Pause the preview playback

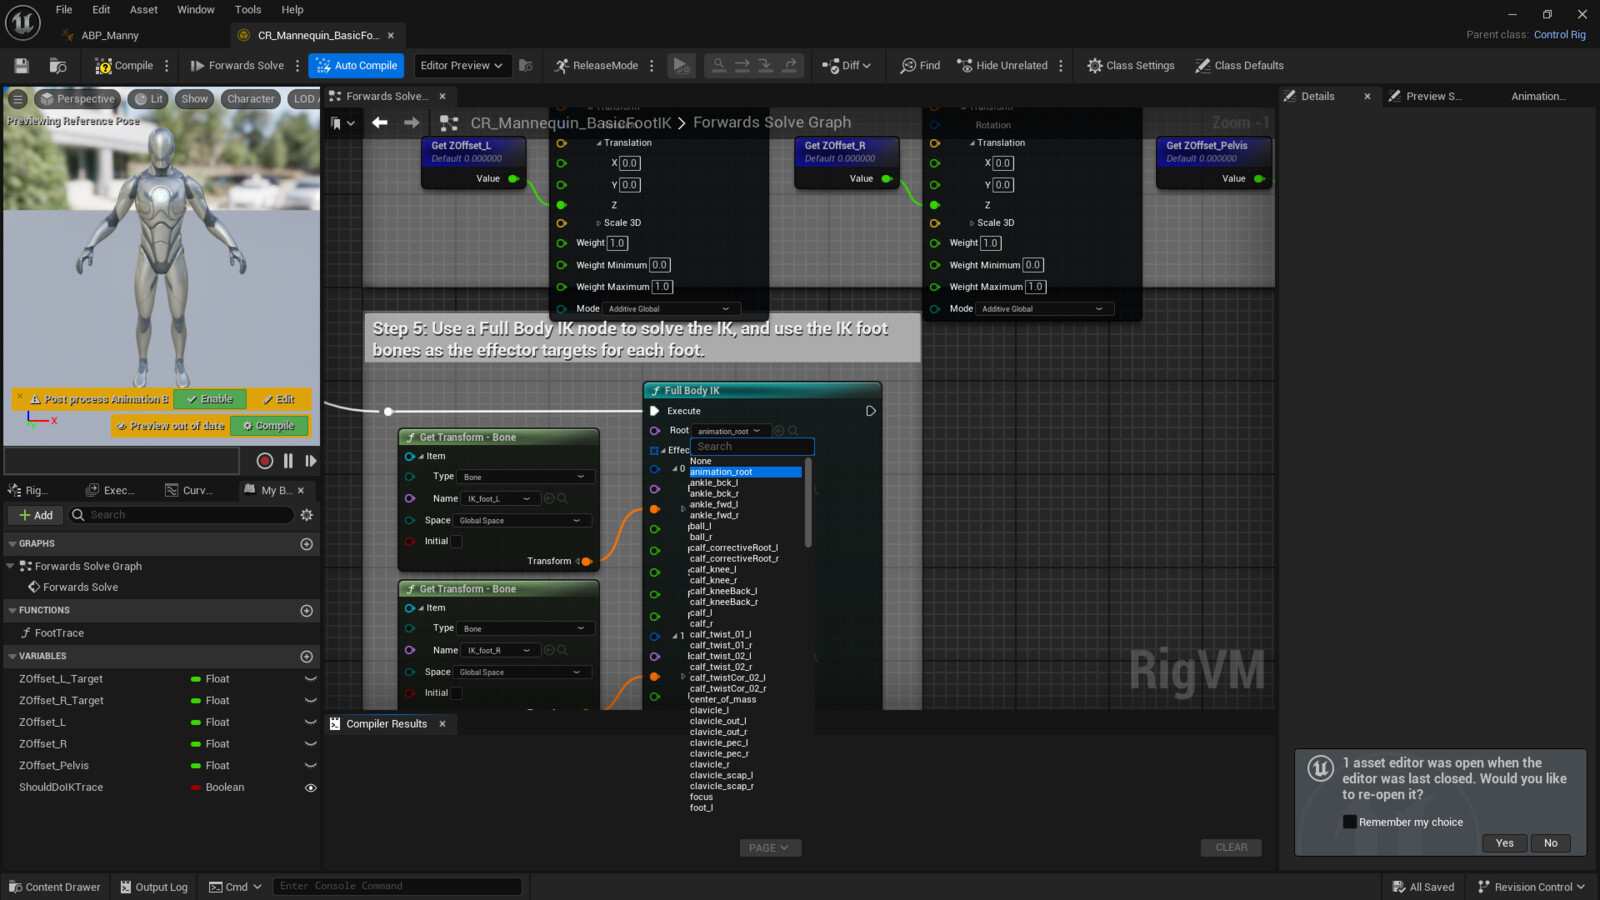click(288, 461)
